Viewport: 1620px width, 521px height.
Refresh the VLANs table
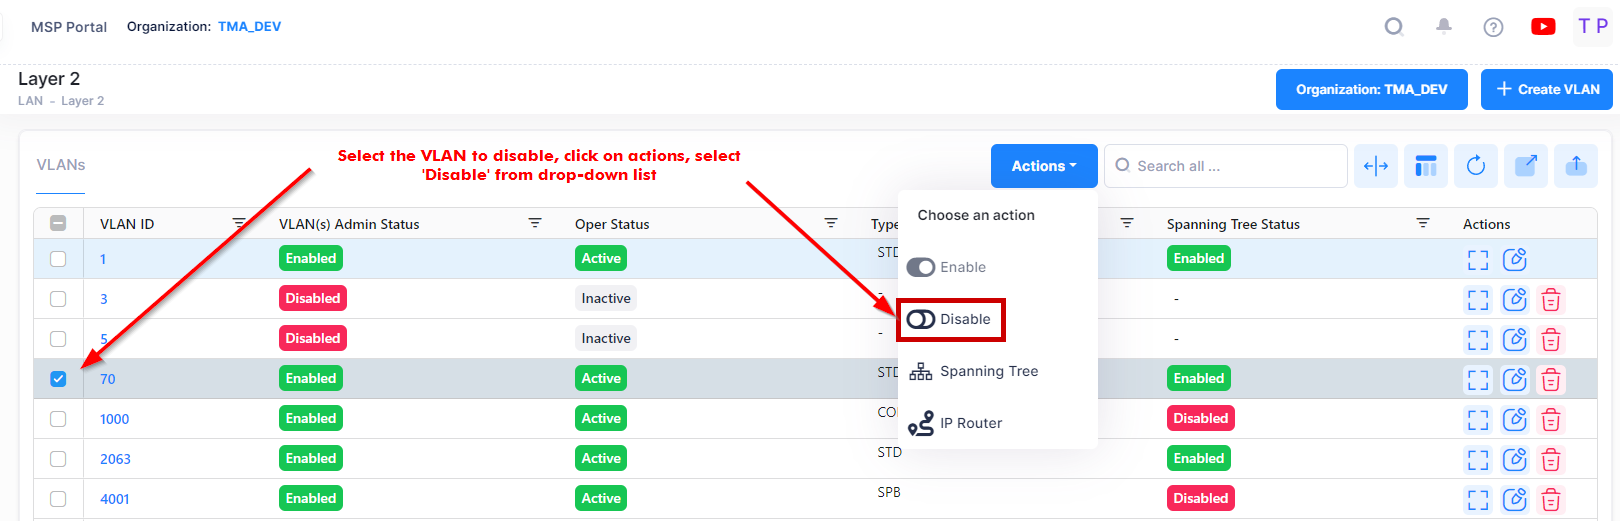click(1476, 166)
